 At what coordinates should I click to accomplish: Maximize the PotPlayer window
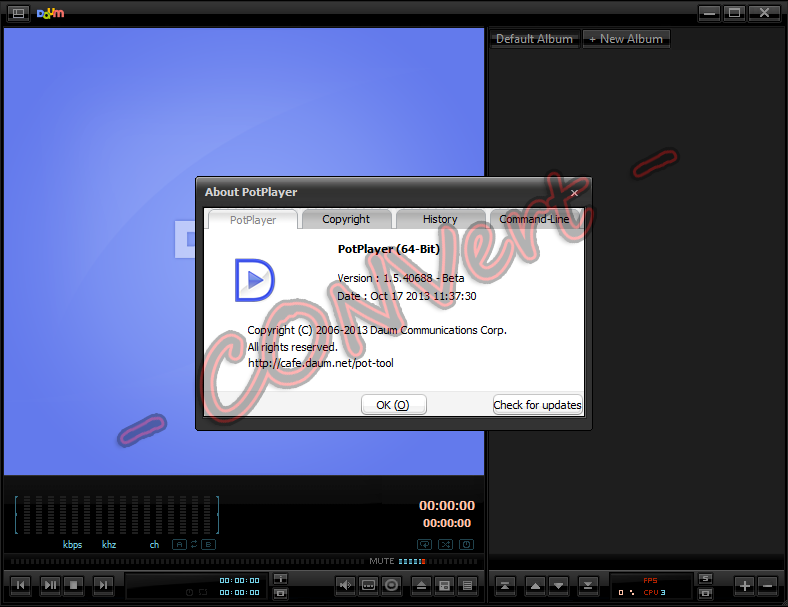pyautogui.click(x=734, y=13)
